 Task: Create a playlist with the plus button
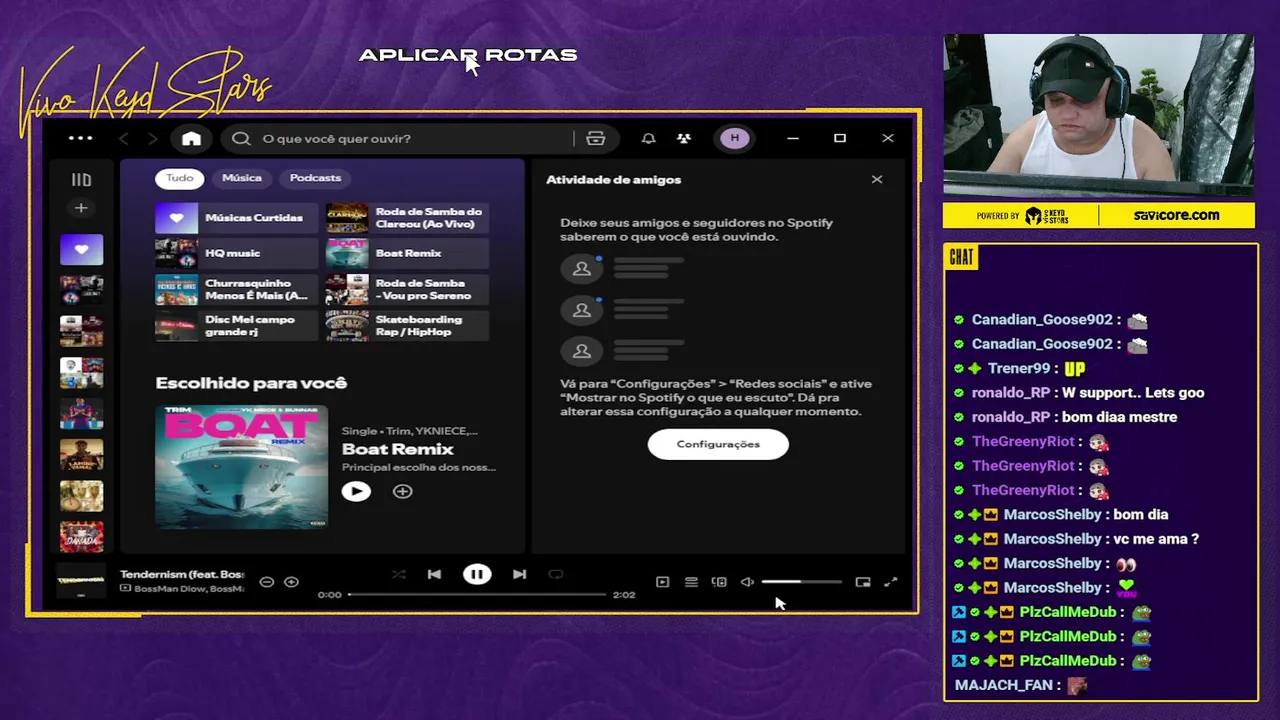click(81, 208)
